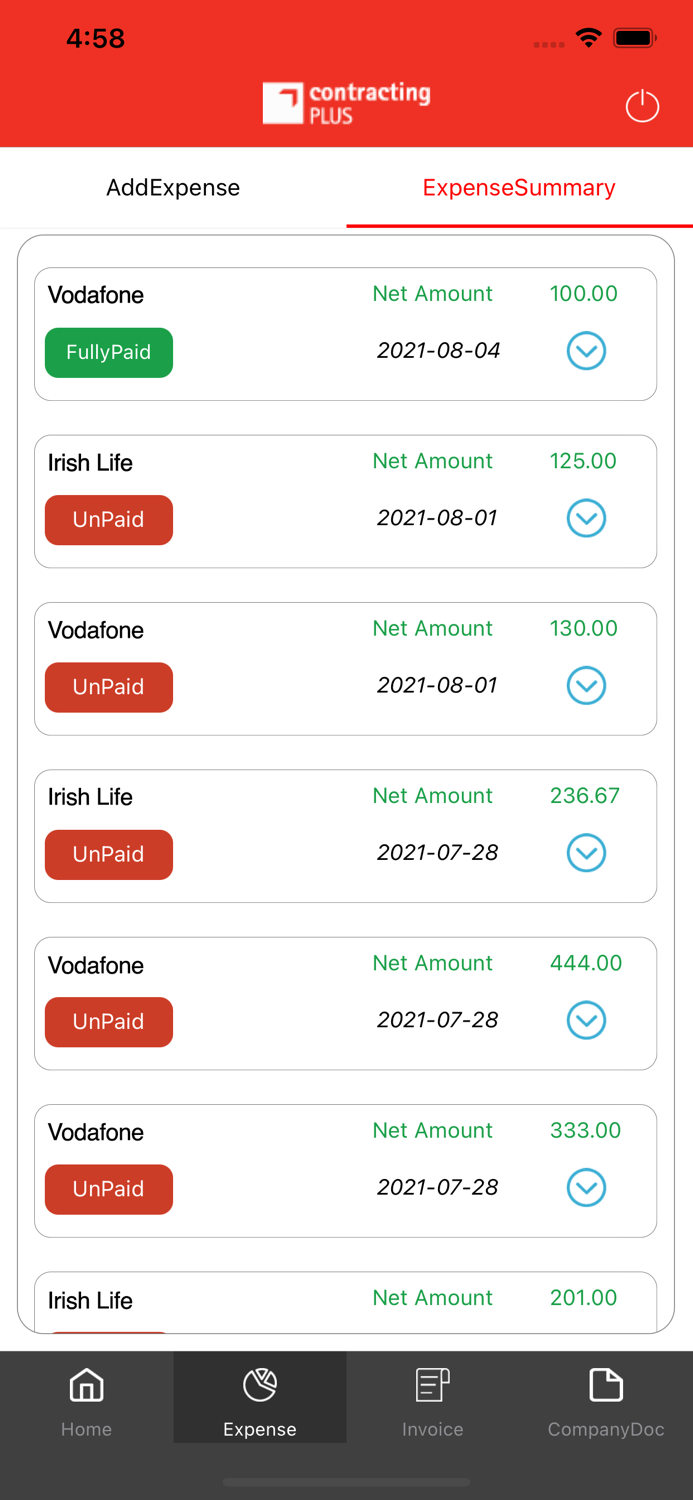This screenshot has height=1500, width=693.
Task: Select the ExpenseSummary tab
Action: [519, 188]
